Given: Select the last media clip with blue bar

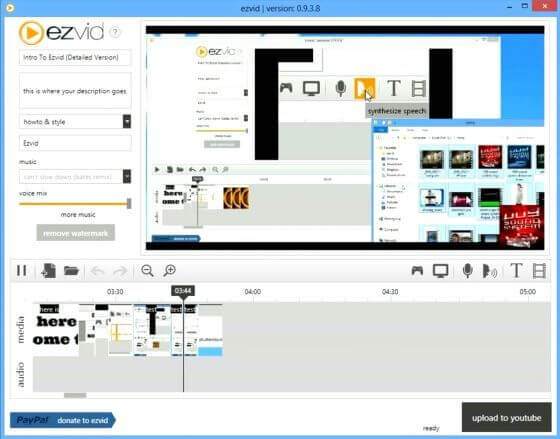Looking at the screenshot, I should [210, 330].
